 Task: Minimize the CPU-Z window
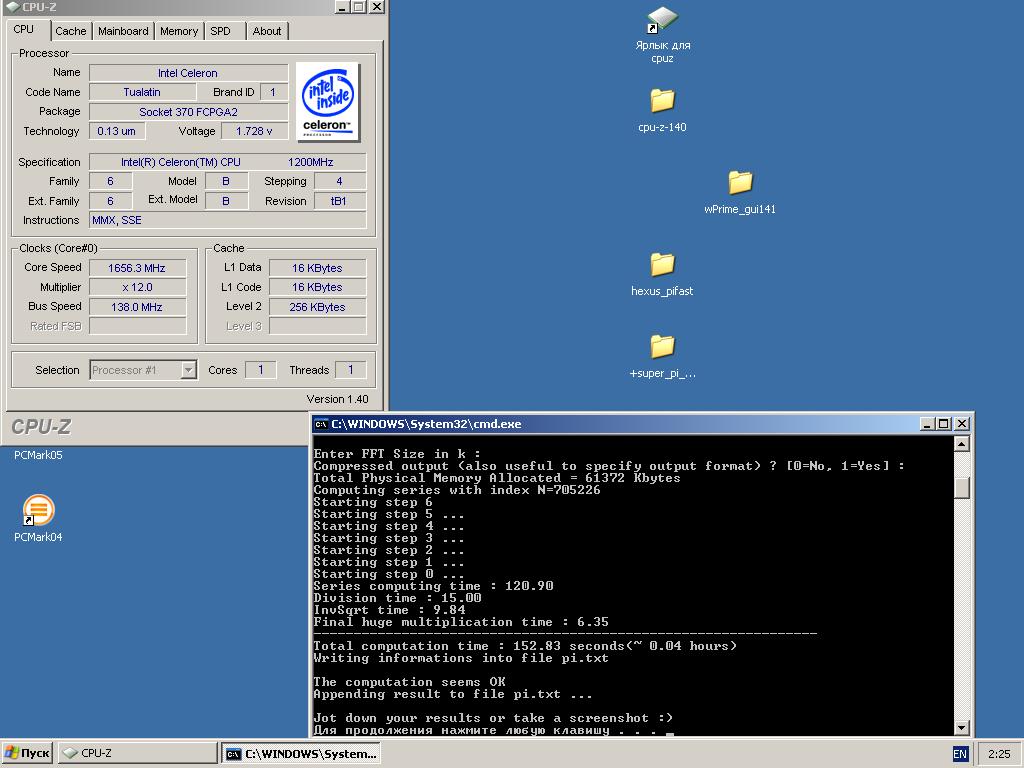tap(343, 7)
